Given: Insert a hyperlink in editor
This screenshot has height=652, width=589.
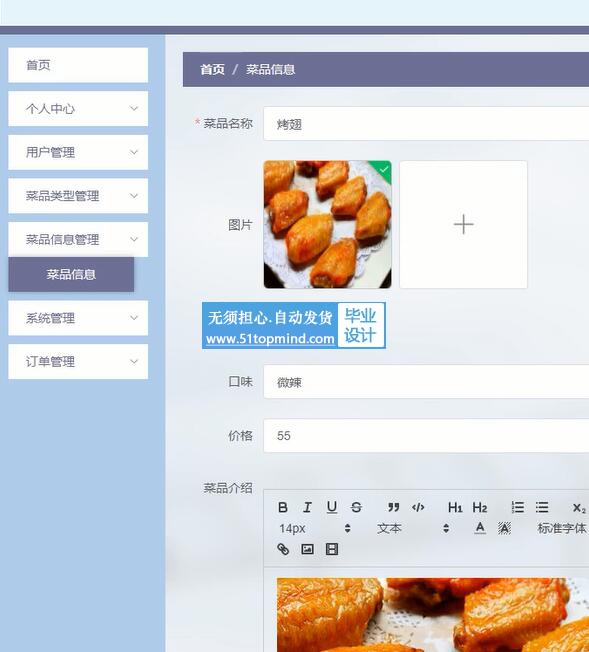Looking at the screenshot, I should (x=283, y=549).
